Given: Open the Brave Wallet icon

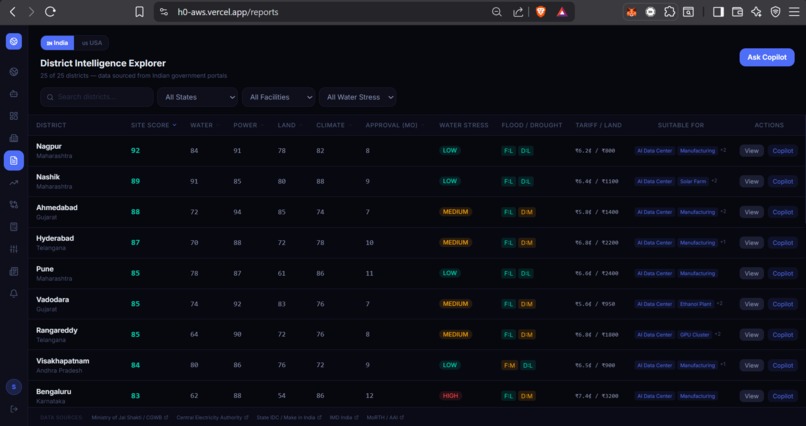Looking at the screenshot, I should [x=737, y=12].
